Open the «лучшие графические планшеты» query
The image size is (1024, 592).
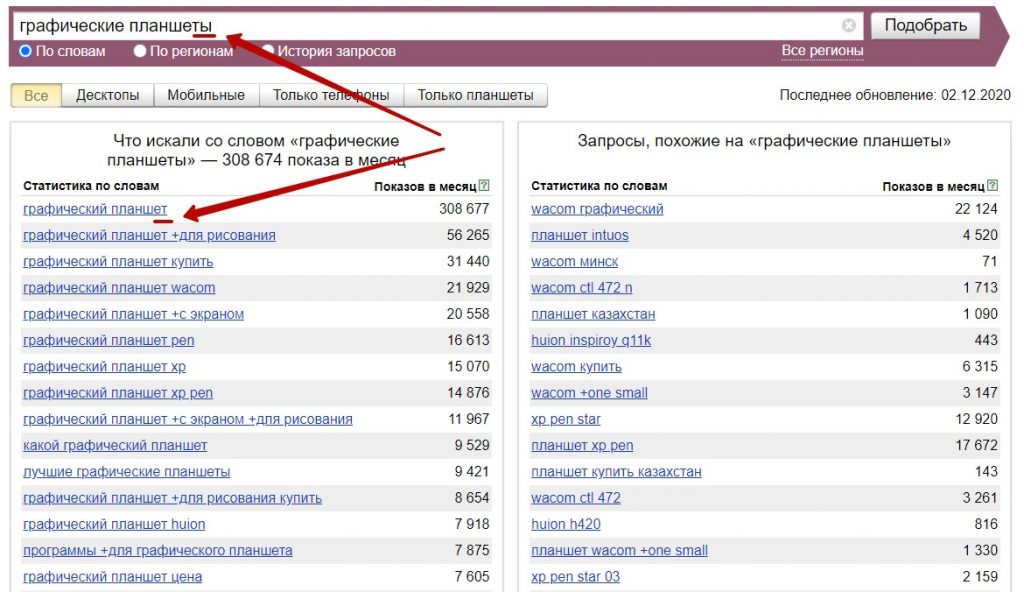(x=127, y=470)
